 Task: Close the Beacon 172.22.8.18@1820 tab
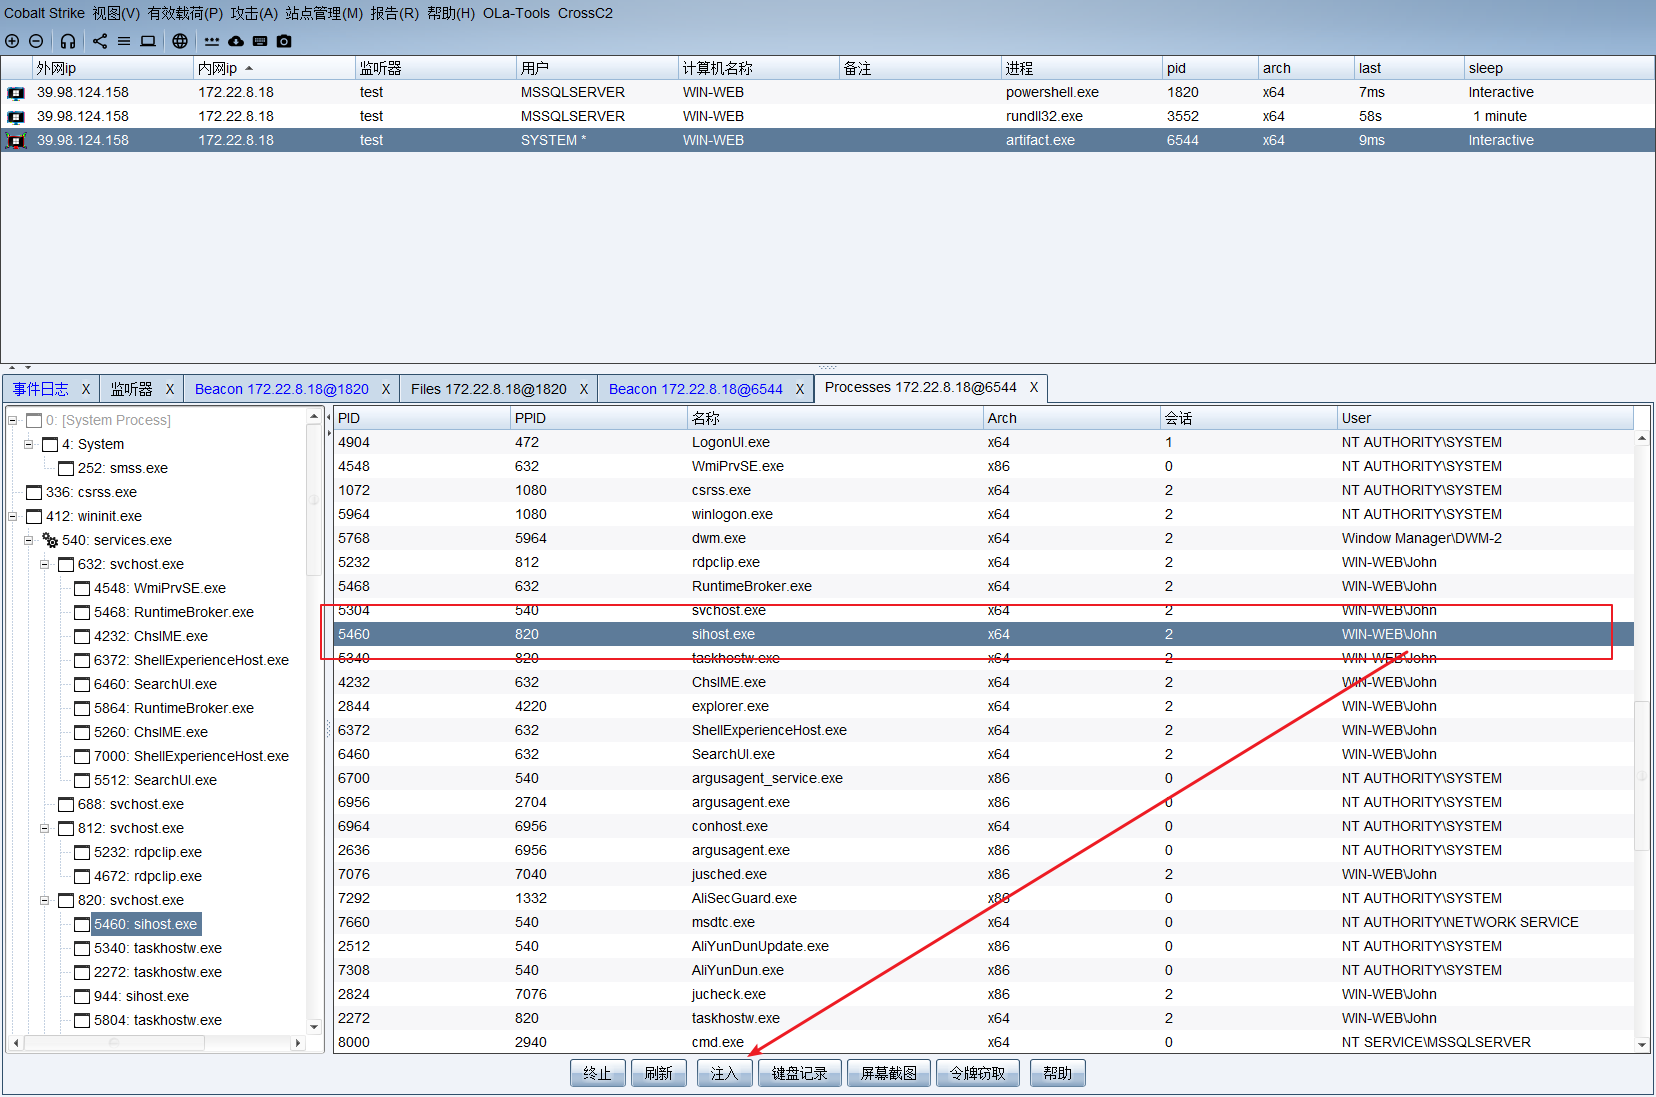[x=386, y=389]
